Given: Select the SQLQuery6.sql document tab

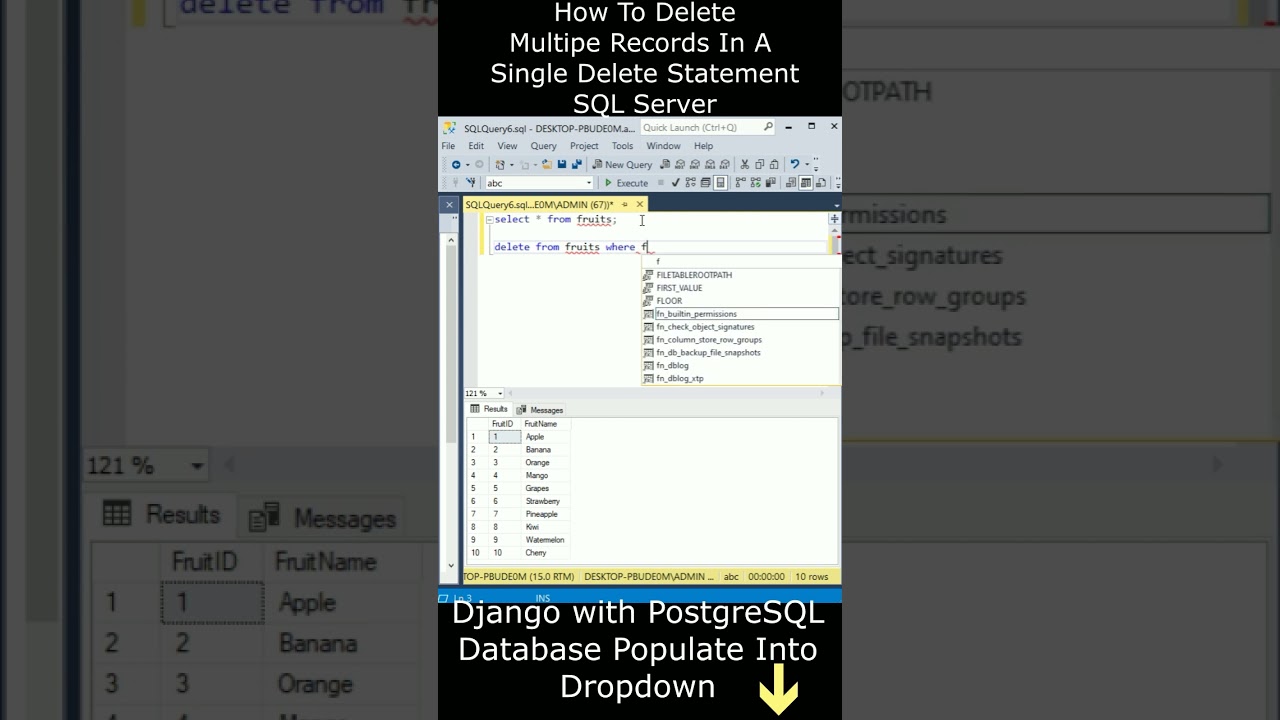Looking at the screenshot, I should (539, 204).
